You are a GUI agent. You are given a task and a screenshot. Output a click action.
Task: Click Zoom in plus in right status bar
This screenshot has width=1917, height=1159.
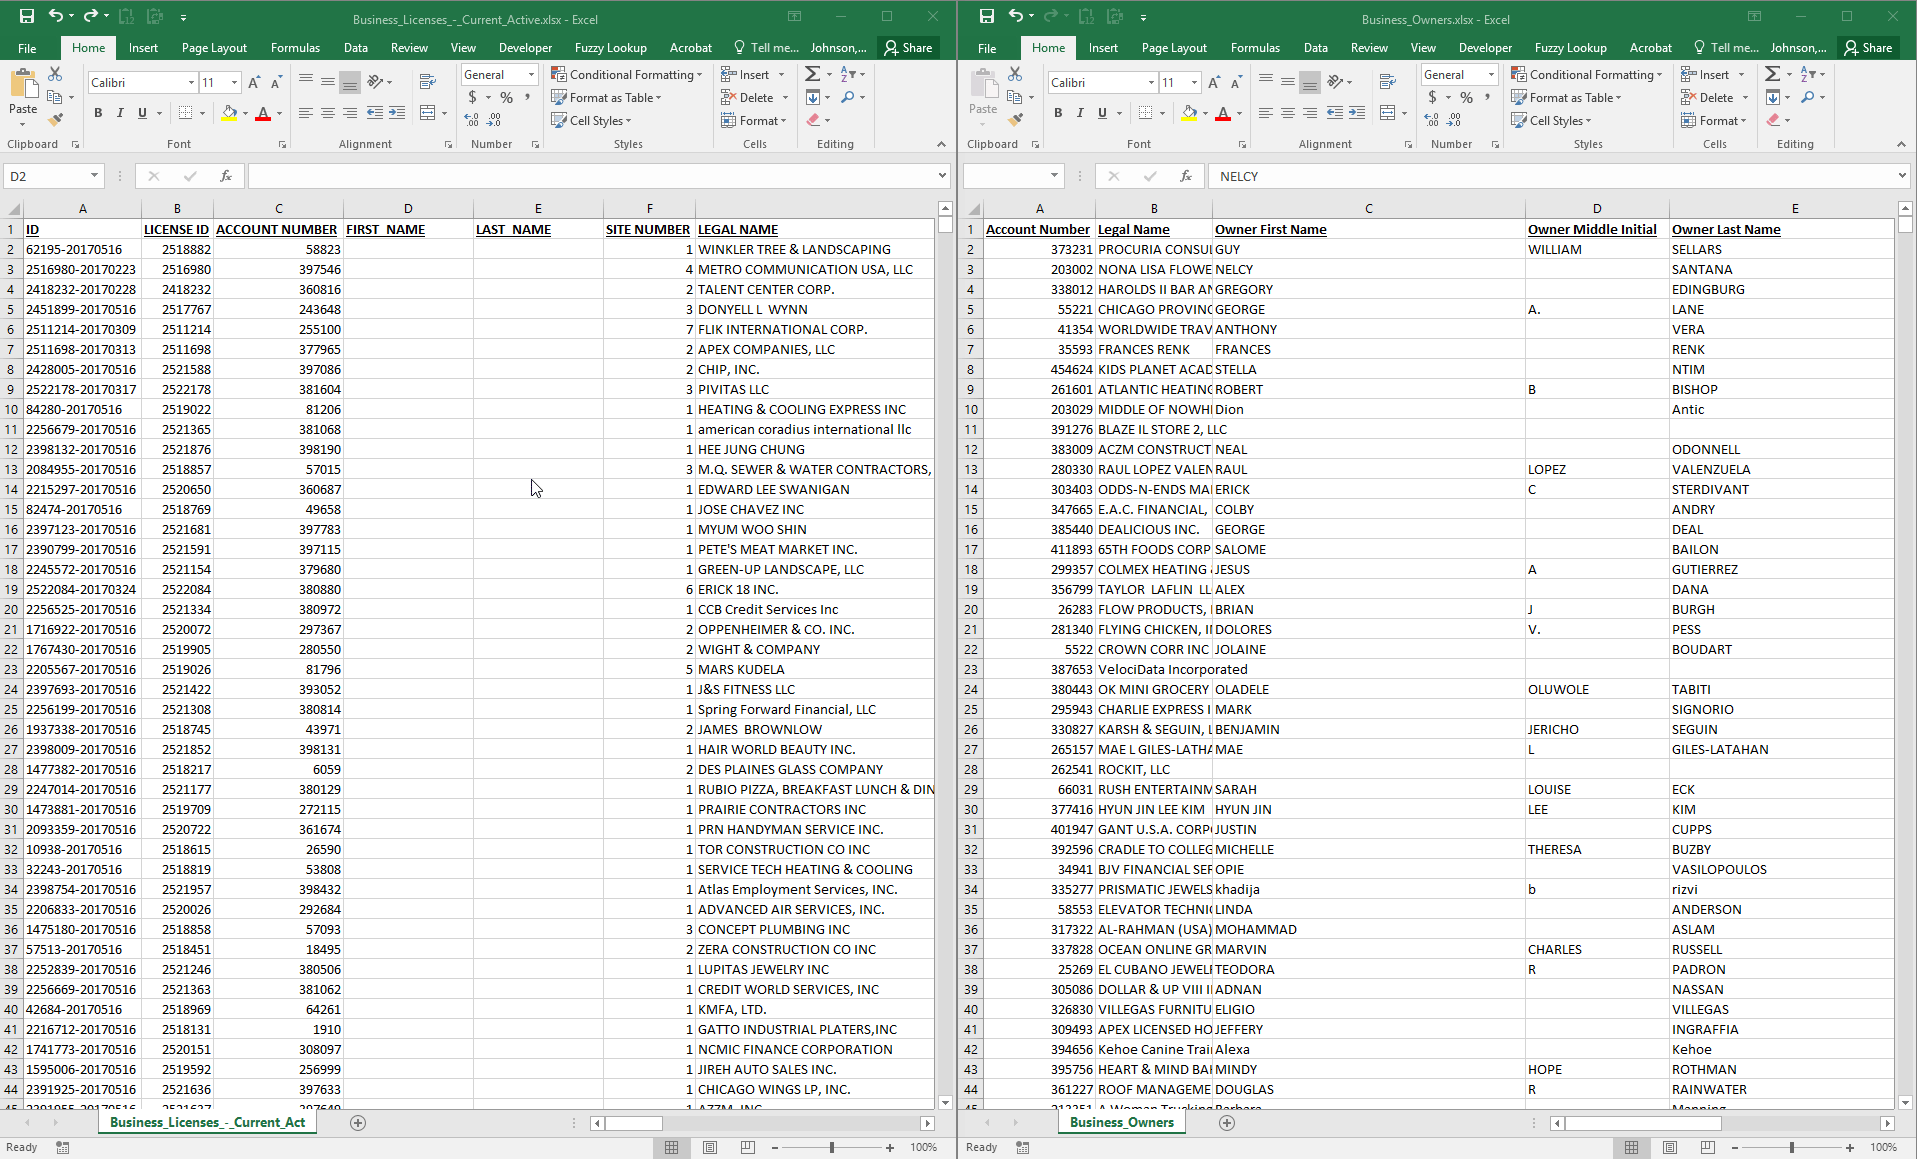[1850, 1147]
